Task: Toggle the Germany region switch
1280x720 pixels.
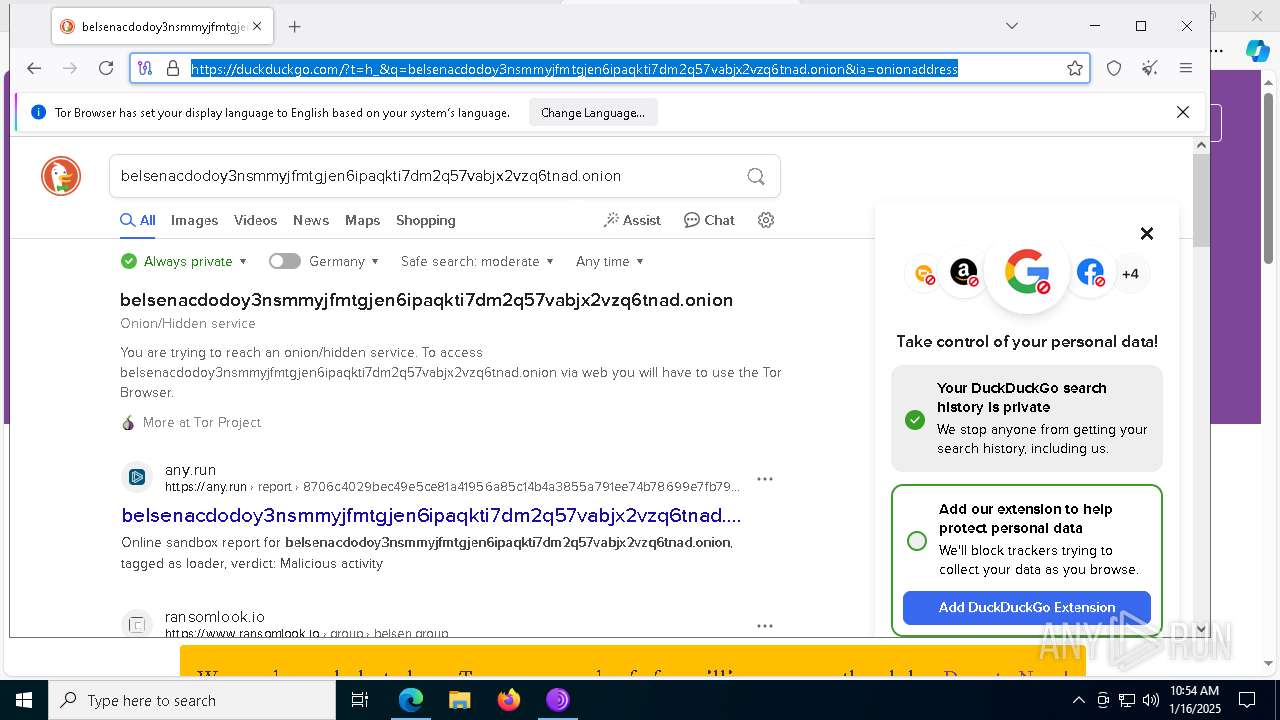Action: [x=285, y=261]
